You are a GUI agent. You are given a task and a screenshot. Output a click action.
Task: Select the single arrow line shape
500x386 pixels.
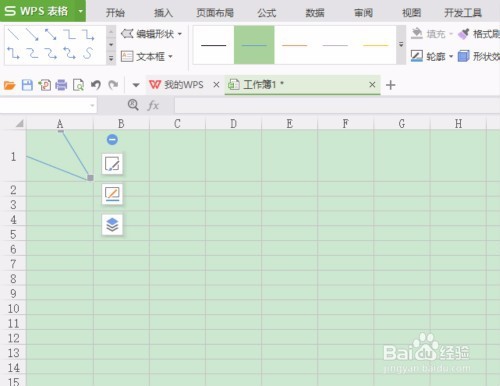(32, 34)
